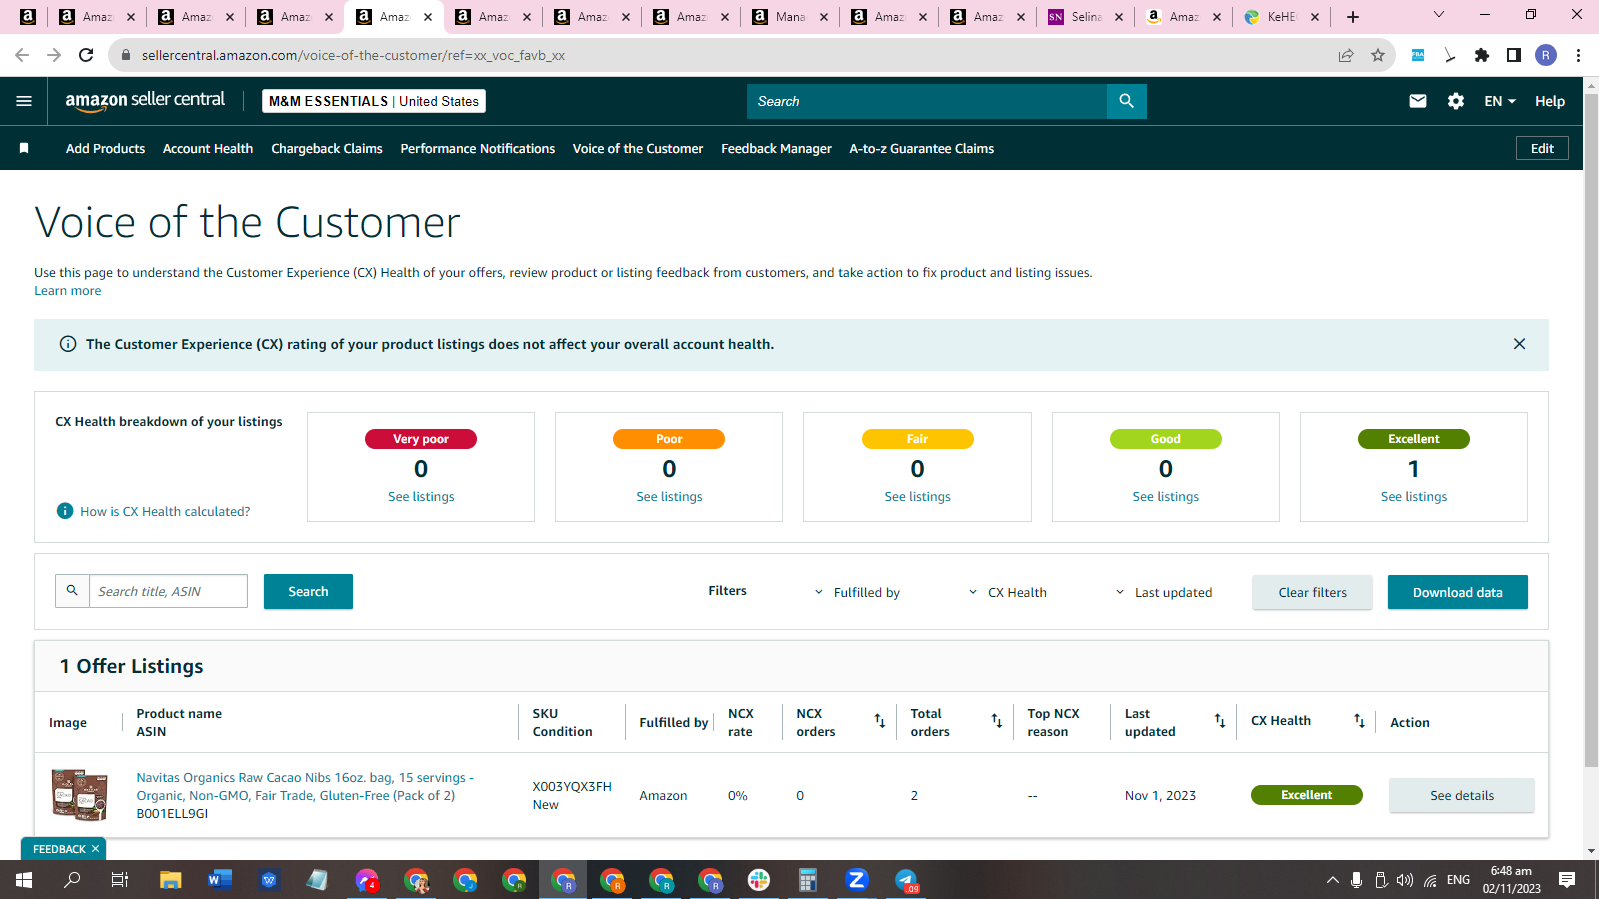Screen dimensions: 1599x899
Task: Bookmark this page with the star icon
Action: pyautogui.click(x=1378, y=55)
